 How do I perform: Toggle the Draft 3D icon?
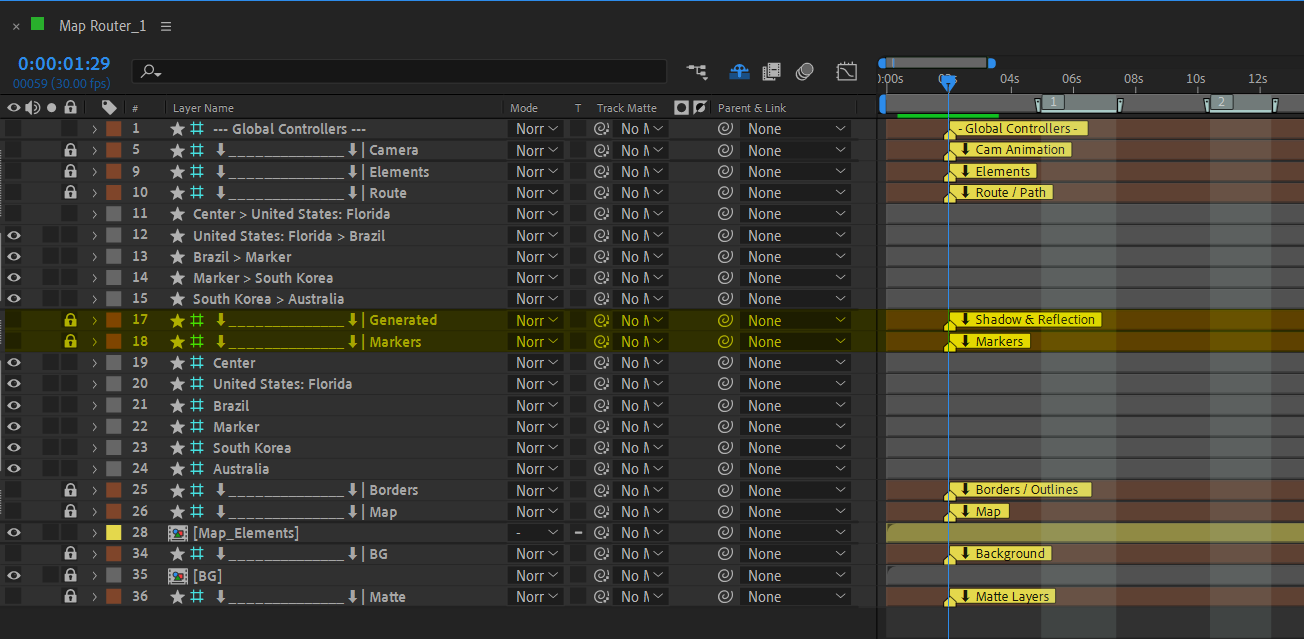click(x=739, y=72)
